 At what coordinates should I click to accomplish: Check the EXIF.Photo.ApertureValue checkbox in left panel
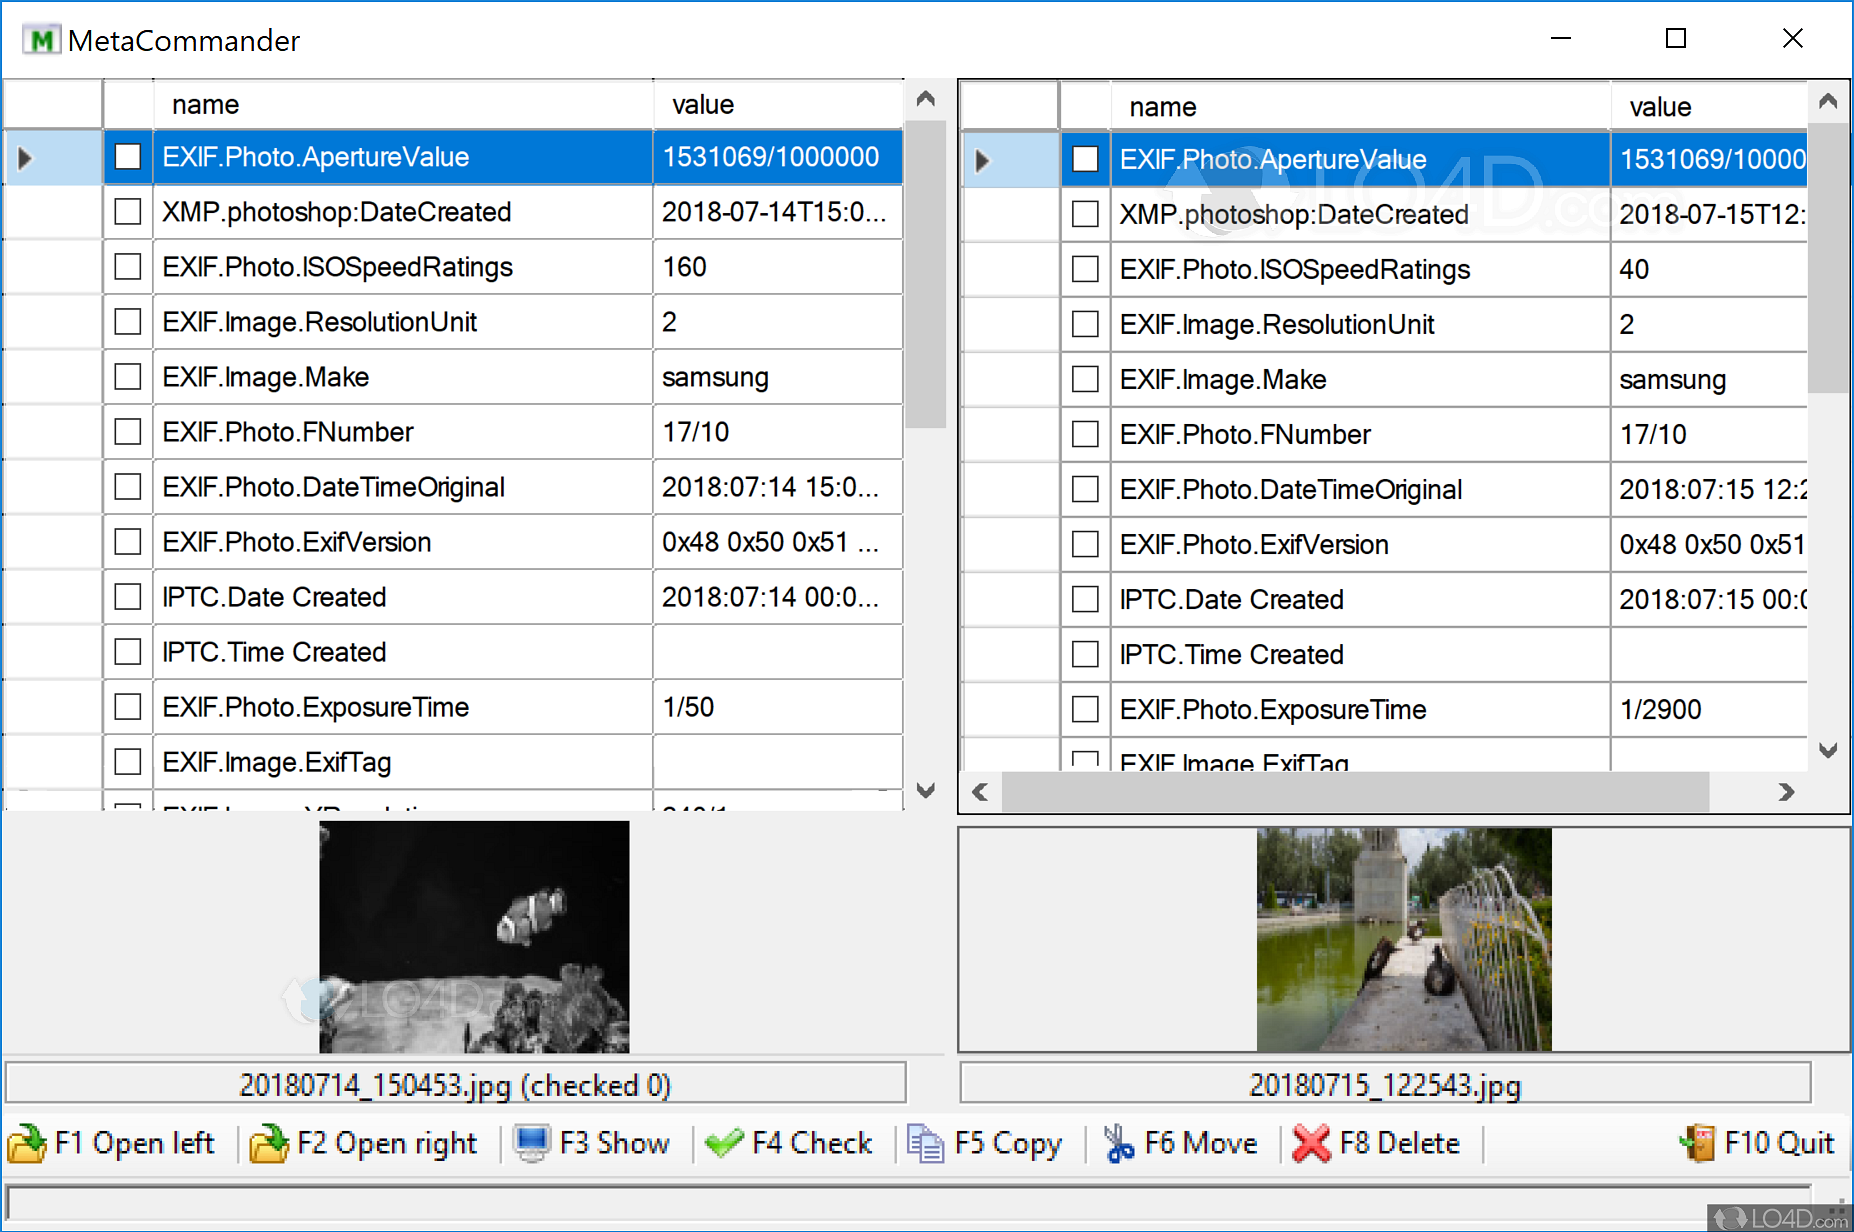(x=127, y=157)
